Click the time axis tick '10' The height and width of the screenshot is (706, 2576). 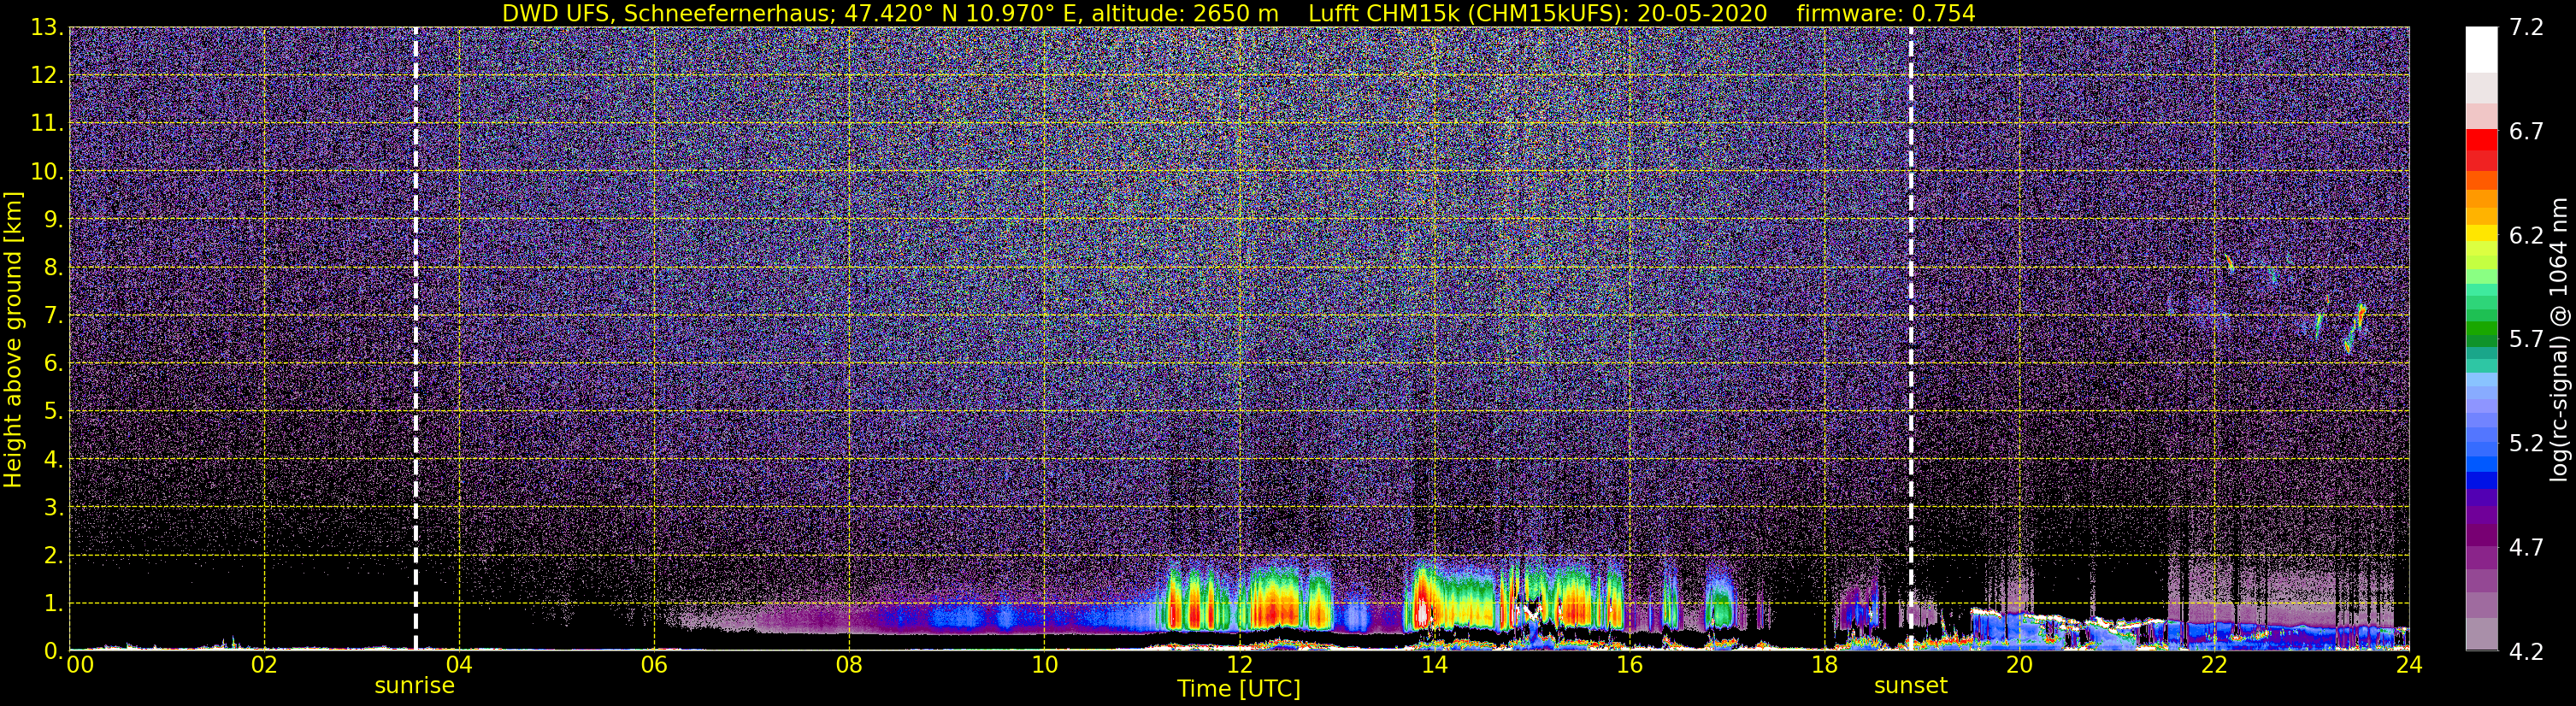[1044, 666]
